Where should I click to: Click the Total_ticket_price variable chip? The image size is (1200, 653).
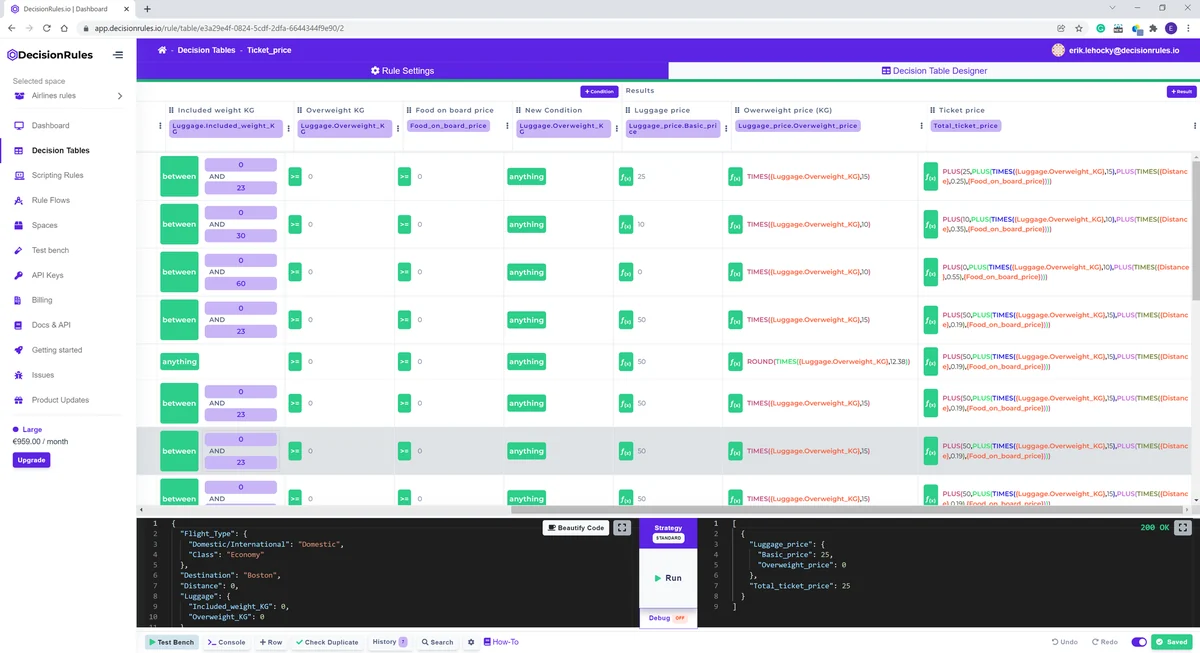[x=965, y=126]
